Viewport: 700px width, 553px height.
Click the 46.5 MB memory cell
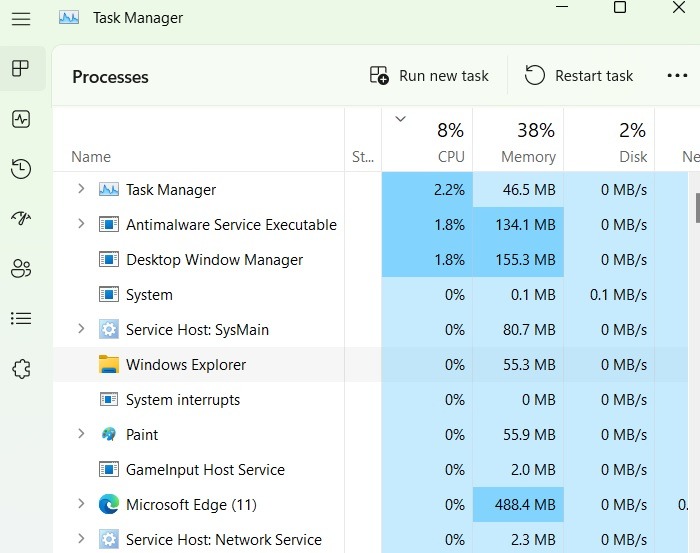click(518, 189)
